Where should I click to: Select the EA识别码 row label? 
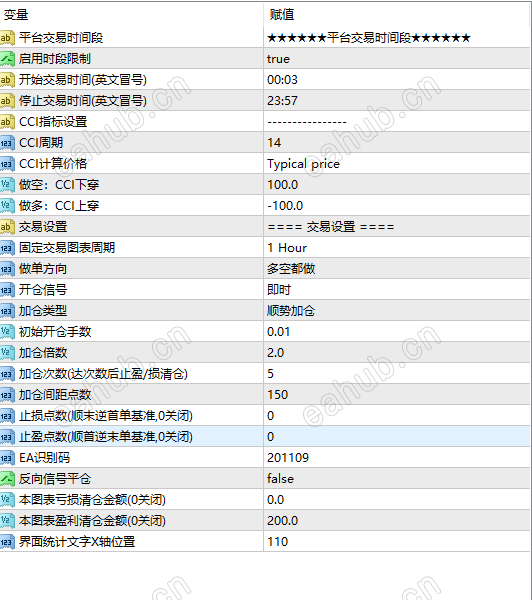click(44, 458)
